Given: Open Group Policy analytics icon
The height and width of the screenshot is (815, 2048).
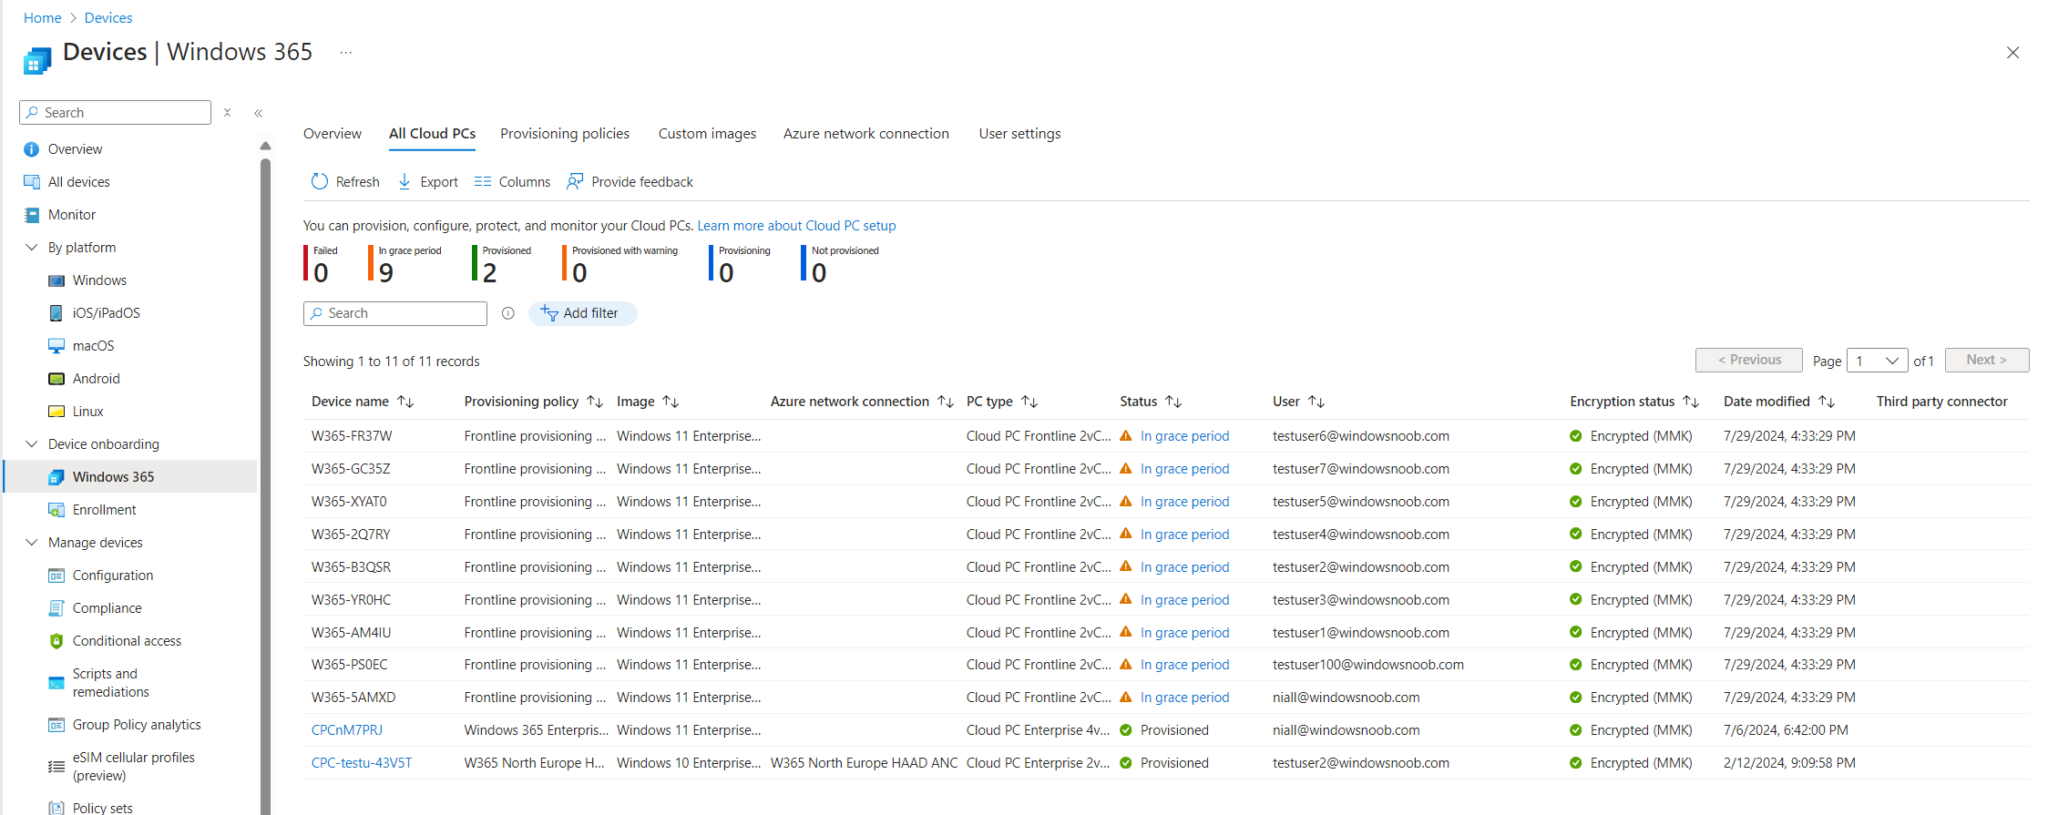Looking at the screenshot, I should (57, 725).
